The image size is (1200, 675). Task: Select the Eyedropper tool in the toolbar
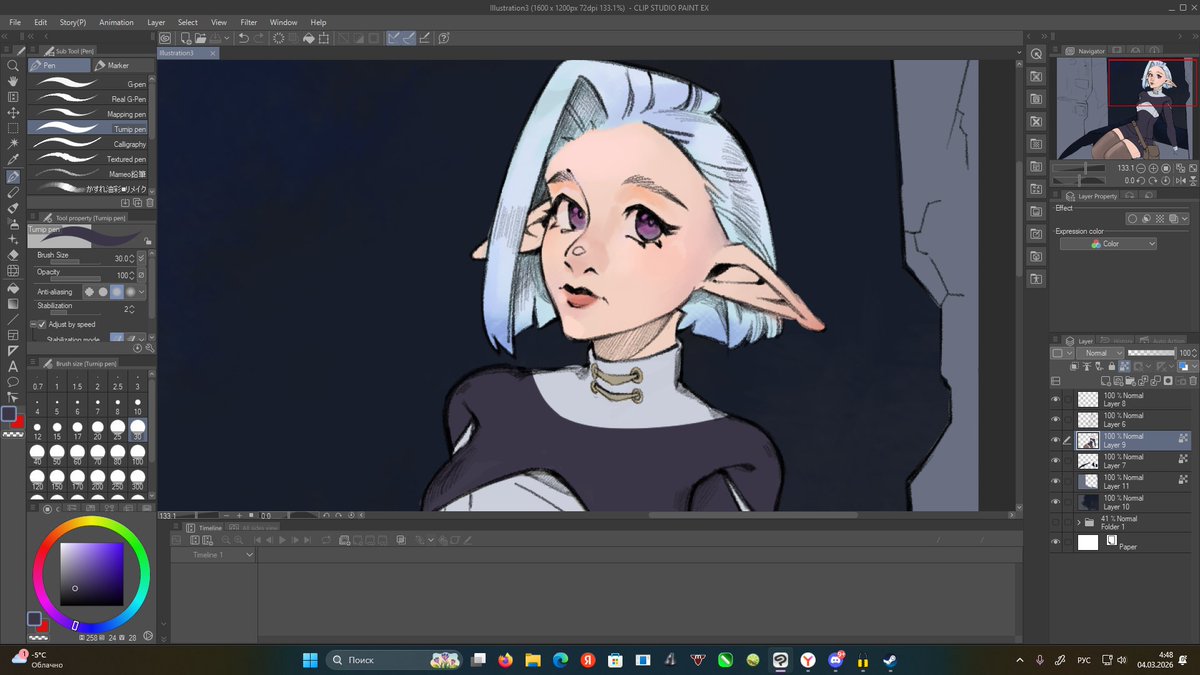tap(13, 160)
